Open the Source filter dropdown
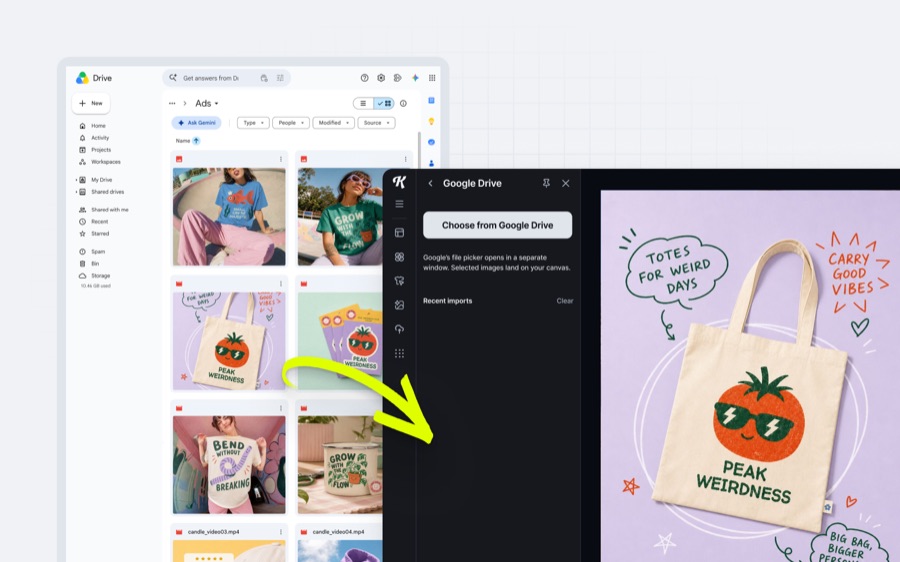900x562 pixels. pyautogui.click(x=377, y=123)
